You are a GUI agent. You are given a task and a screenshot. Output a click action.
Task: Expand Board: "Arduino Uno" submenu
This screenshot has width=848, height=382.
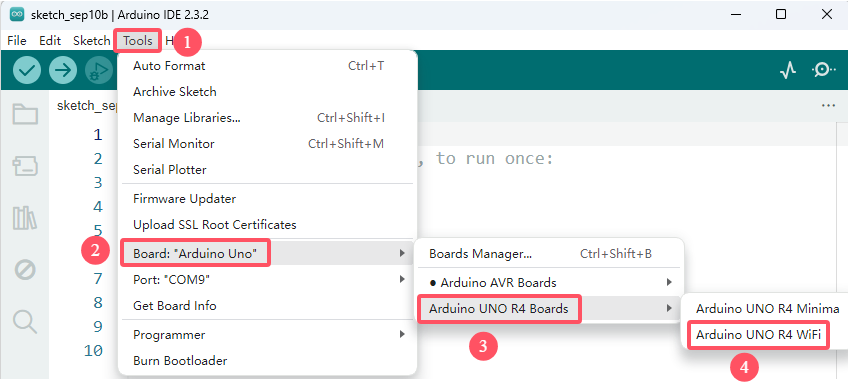[x=267, y=253]
